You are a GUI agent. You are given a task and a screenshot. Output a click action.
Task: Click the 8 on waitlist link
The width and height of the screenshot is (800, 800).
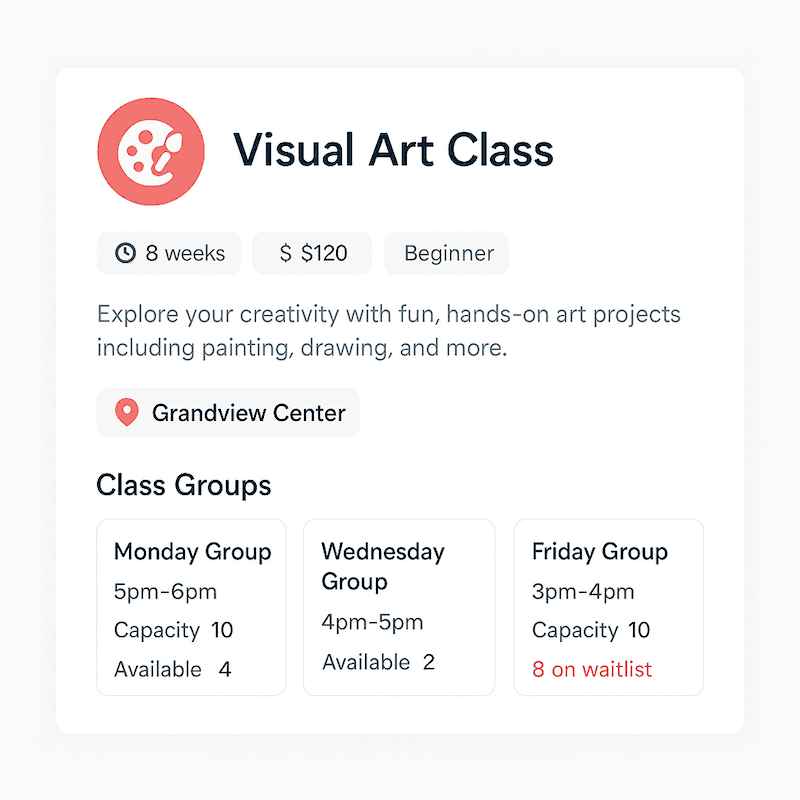592,669
